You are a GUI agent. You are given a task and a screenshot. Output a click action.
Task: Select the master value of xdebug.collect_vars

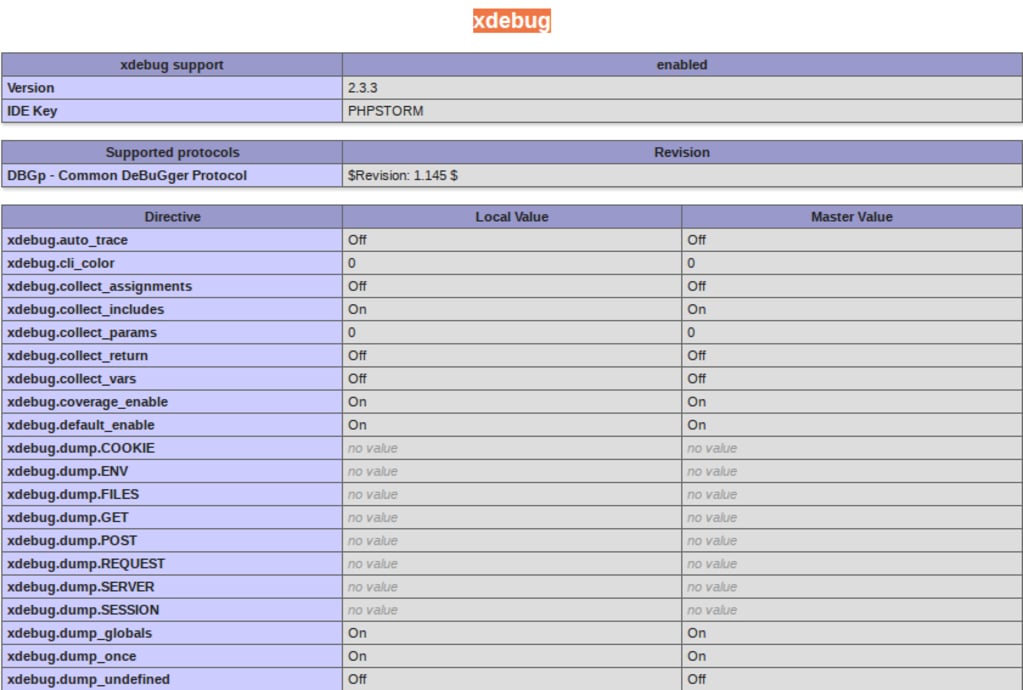[x=696, y=379]
